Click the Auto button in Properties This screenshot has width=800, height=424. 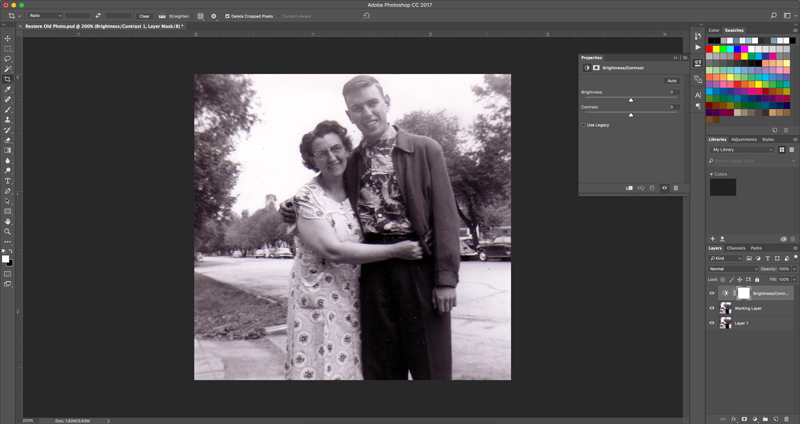click(672, 81)
